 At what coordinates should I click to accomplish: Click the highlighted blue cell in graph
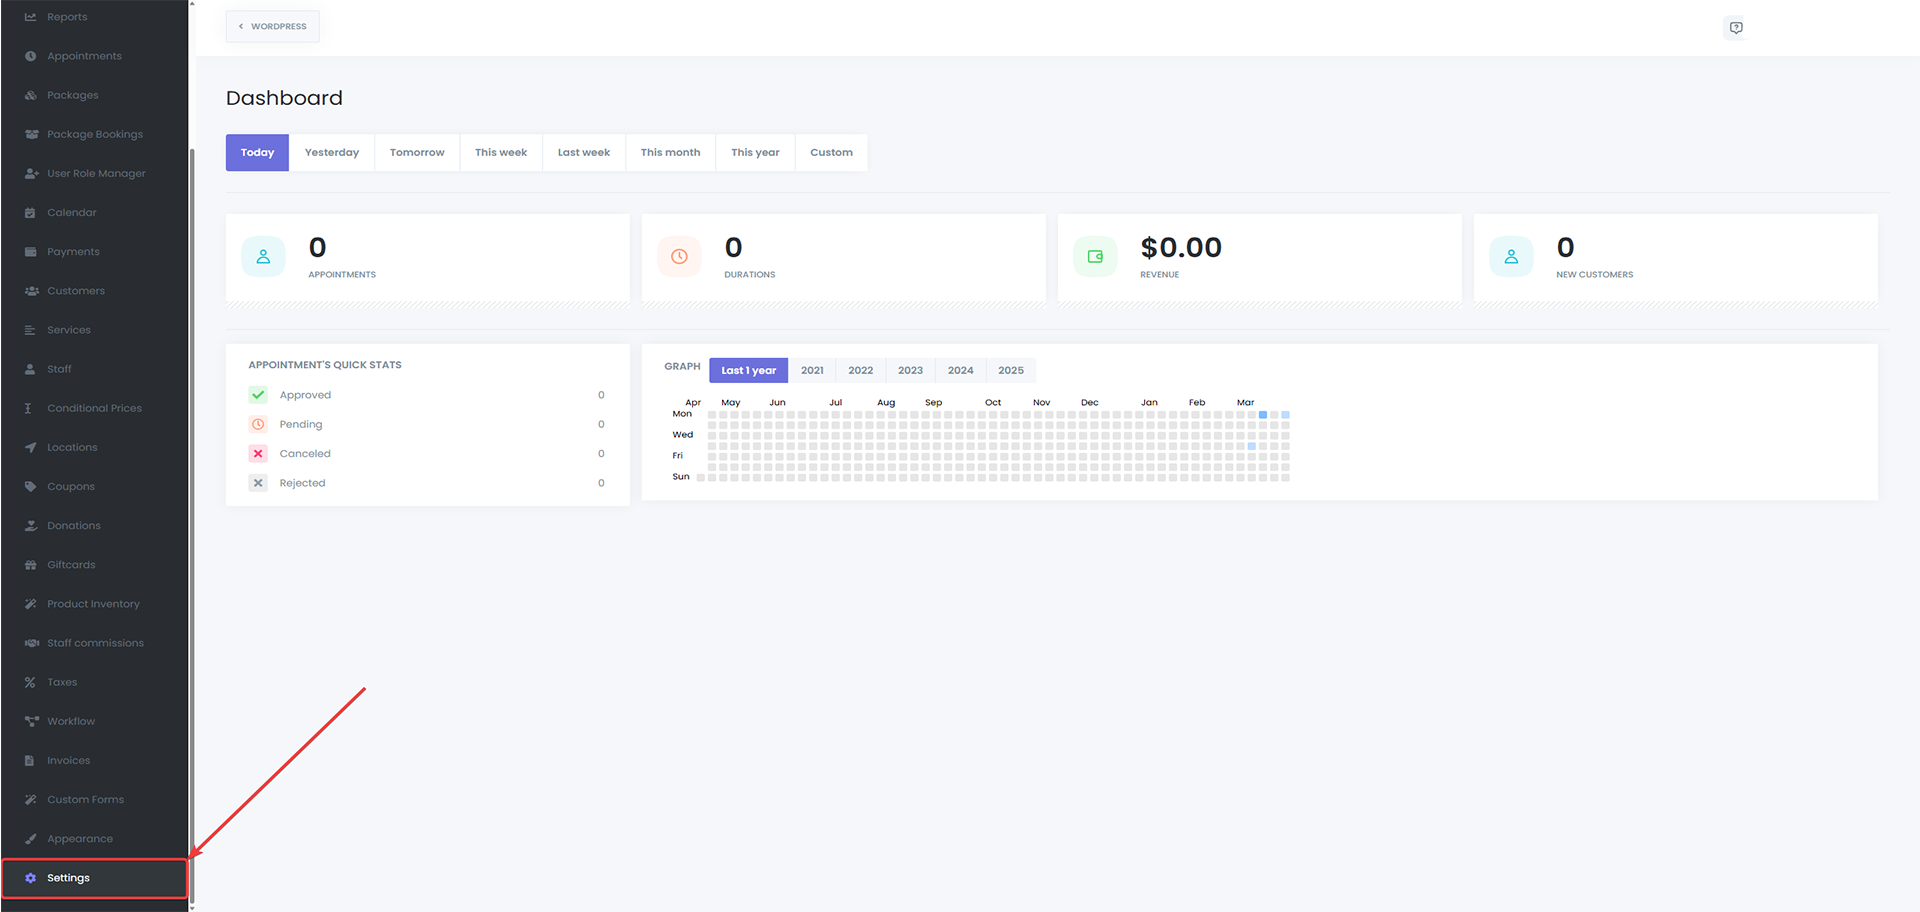1263,415
